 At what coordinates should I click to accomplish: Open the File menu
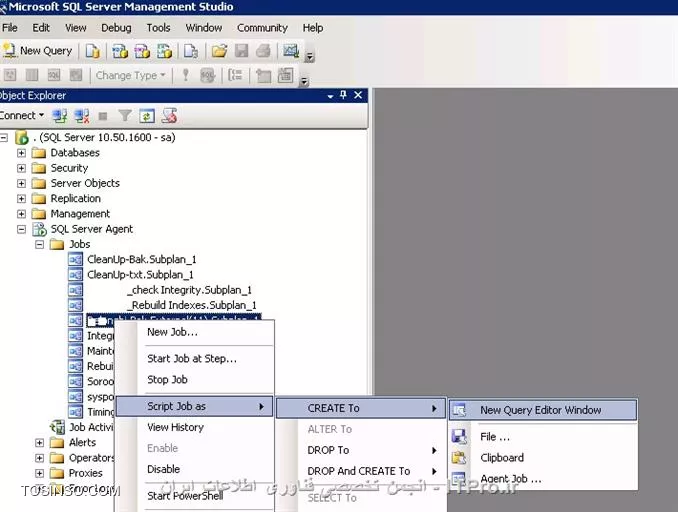click(10, 28)
